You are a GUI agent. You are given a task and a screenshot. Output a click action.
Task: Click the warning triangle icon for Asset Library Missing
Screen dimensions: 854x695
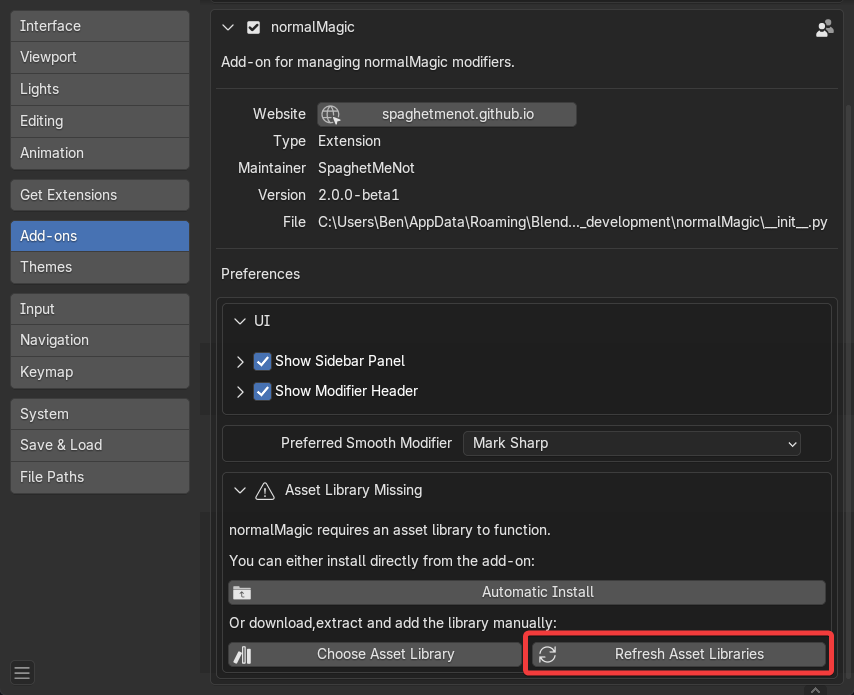(265, 490)
